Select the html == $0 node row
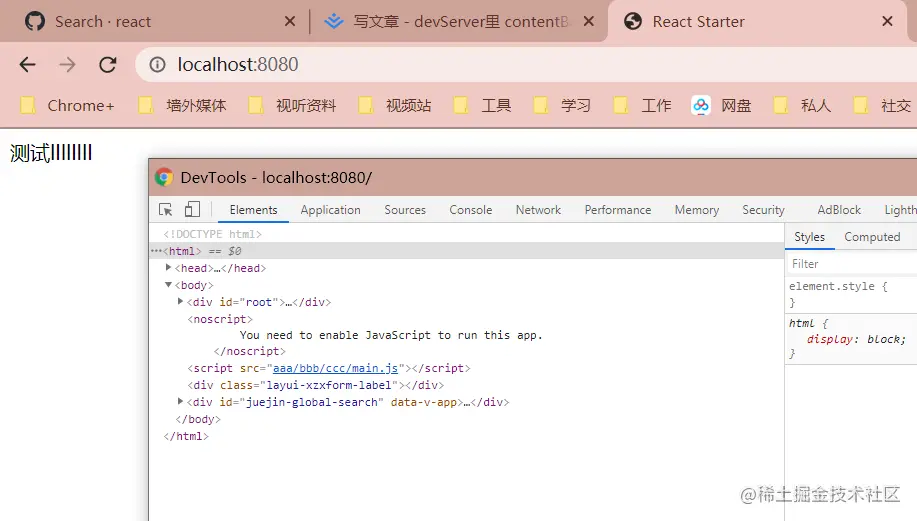 pyautogui.click(x=466, y=251)
